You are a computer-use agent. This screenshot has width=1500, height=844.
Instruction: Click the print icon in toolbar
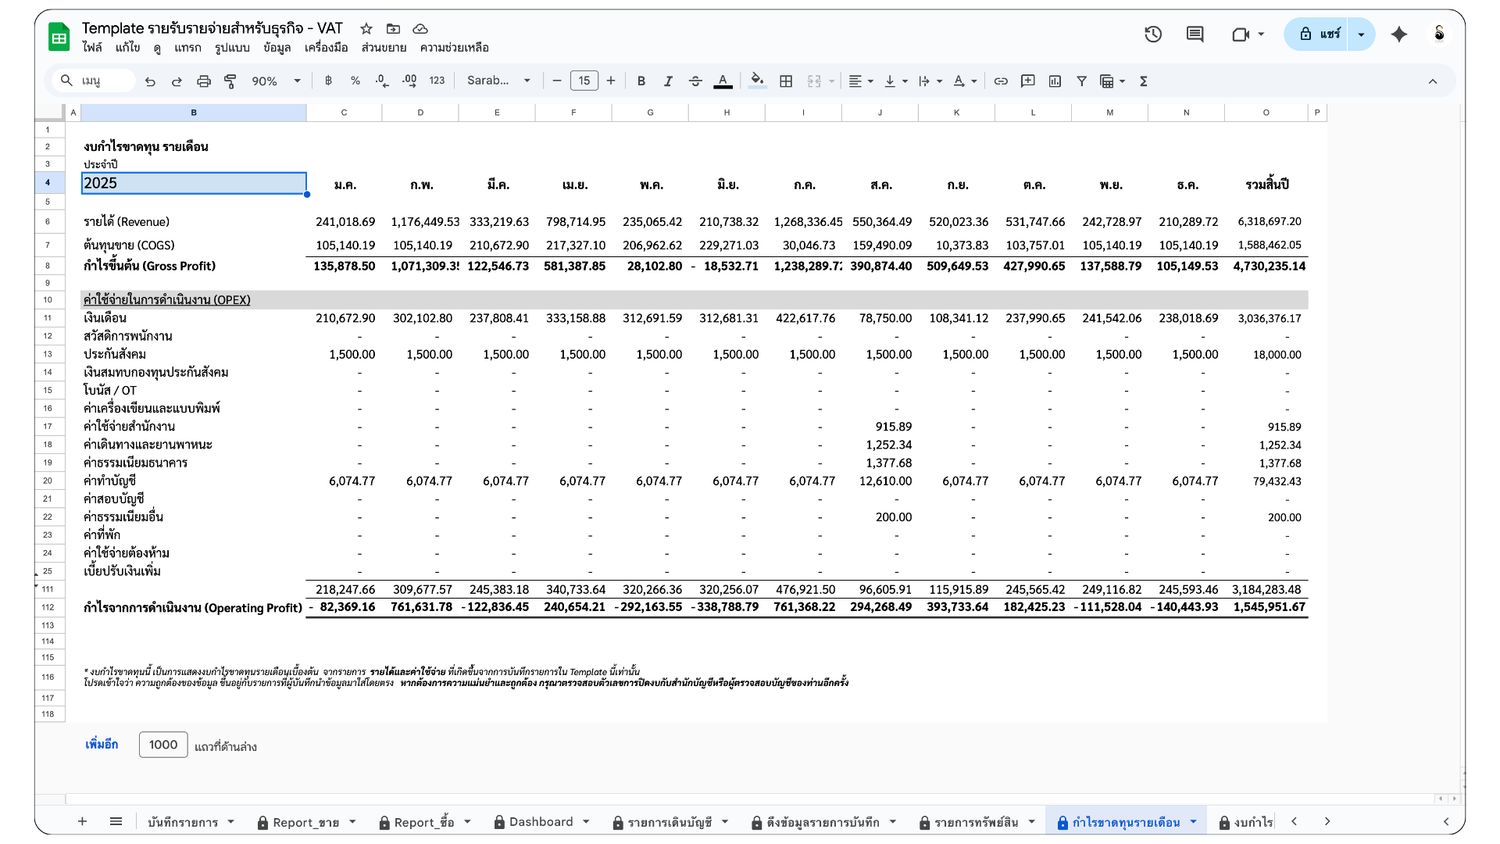pyautogui.click(x=204, y=81)
